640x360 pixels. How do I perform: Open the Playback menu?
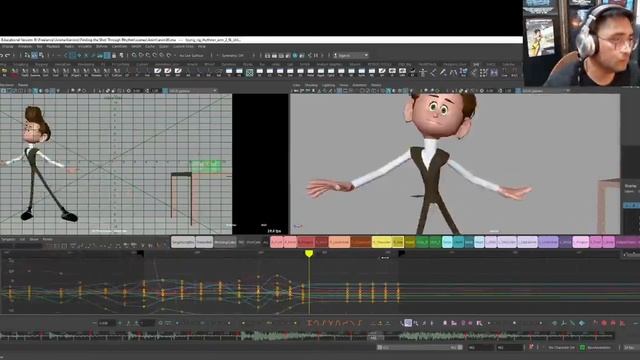53,47
